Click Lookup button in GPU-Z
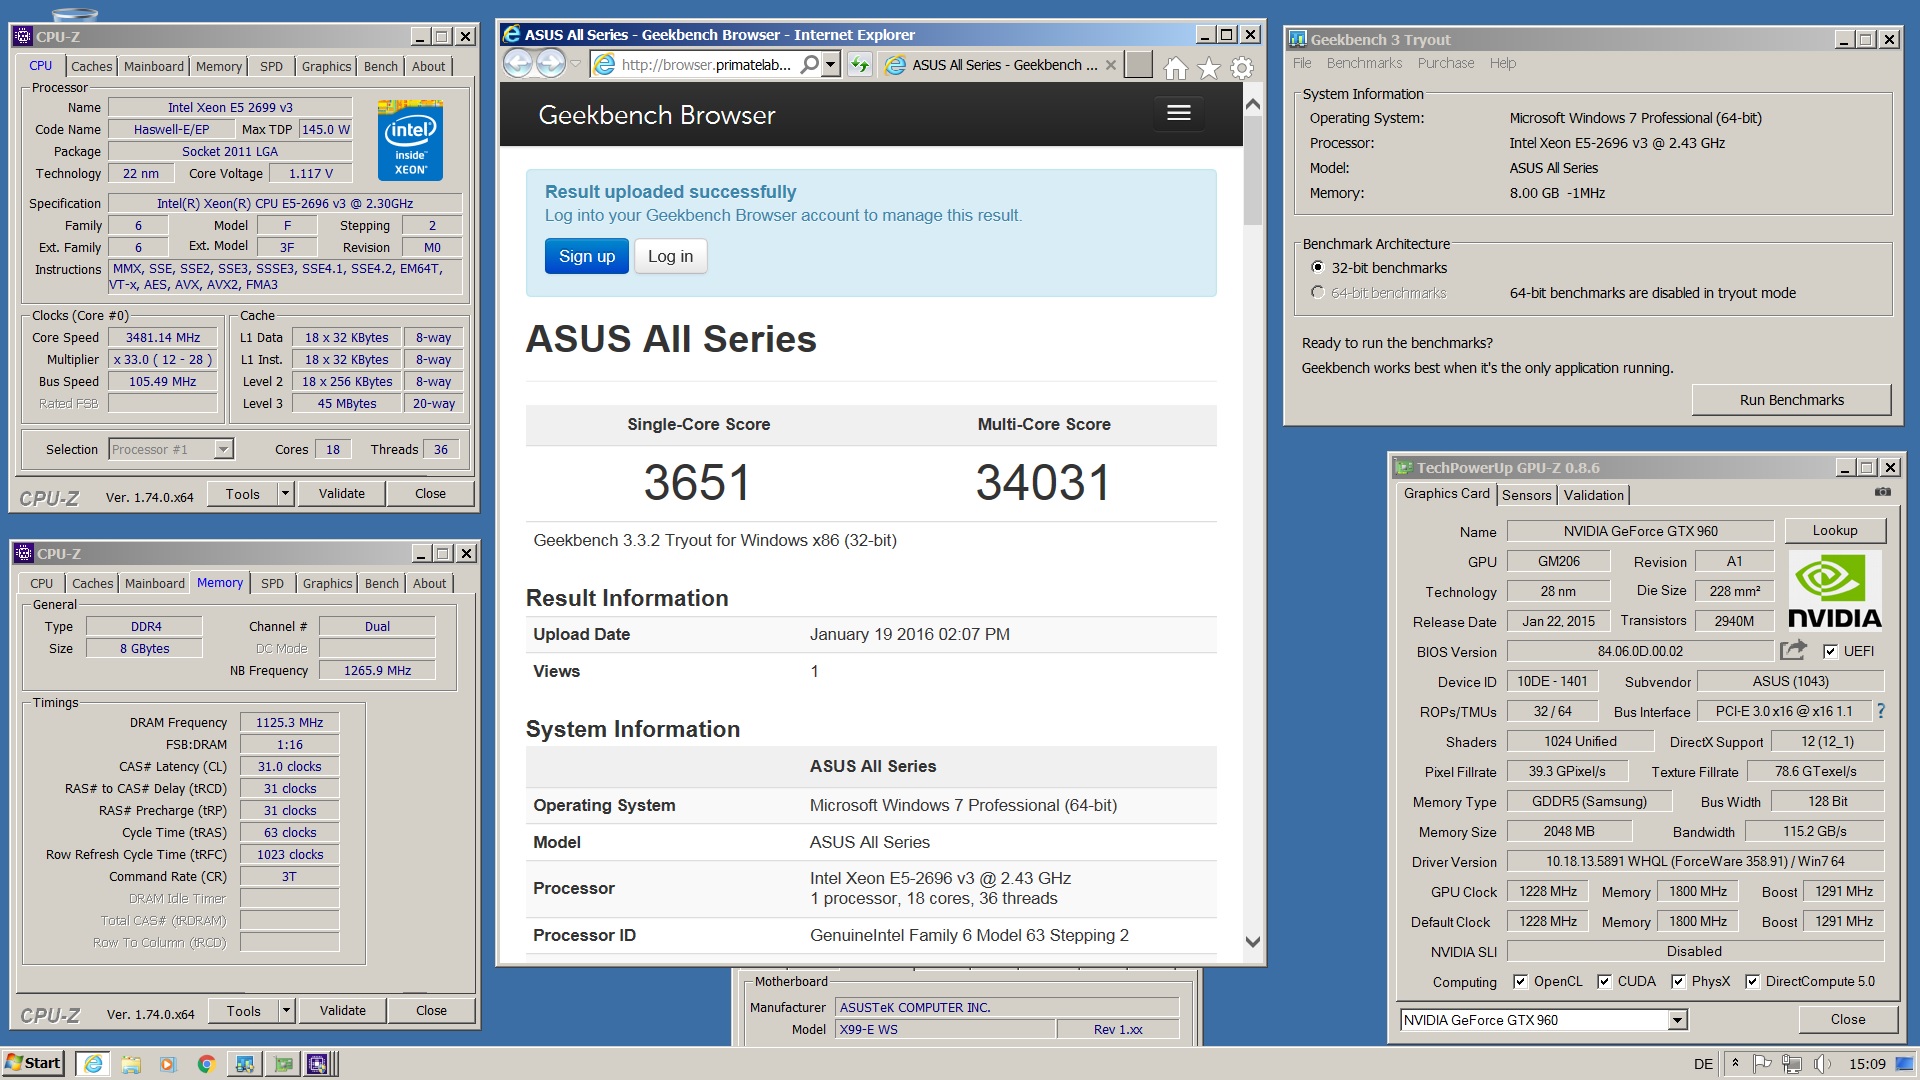 [1835, 531]
